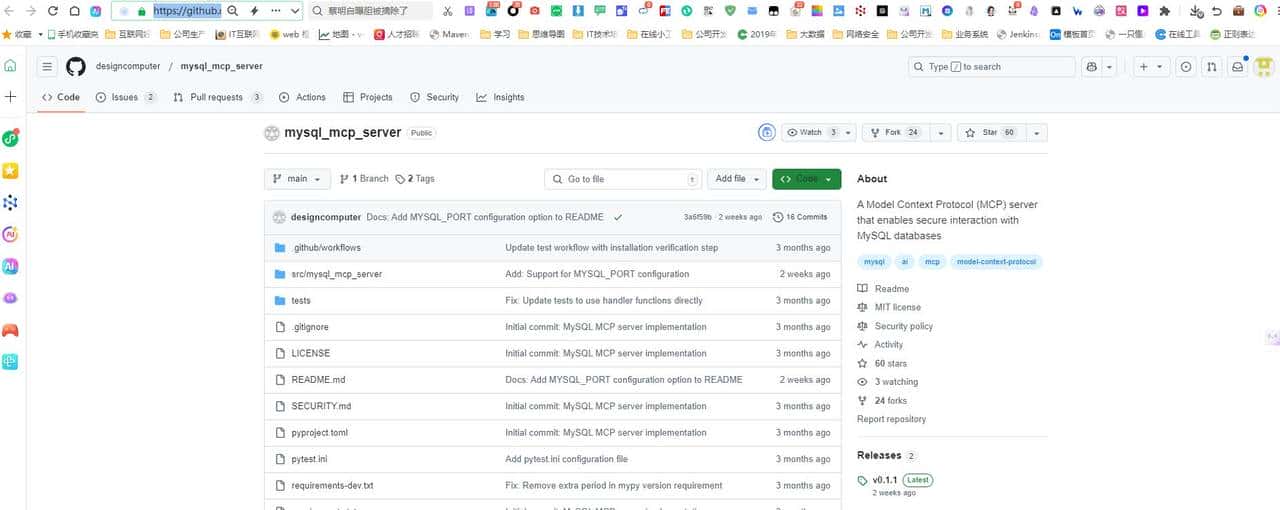Click the designcomputer owner breadcrumb link

tap(128, 67)
